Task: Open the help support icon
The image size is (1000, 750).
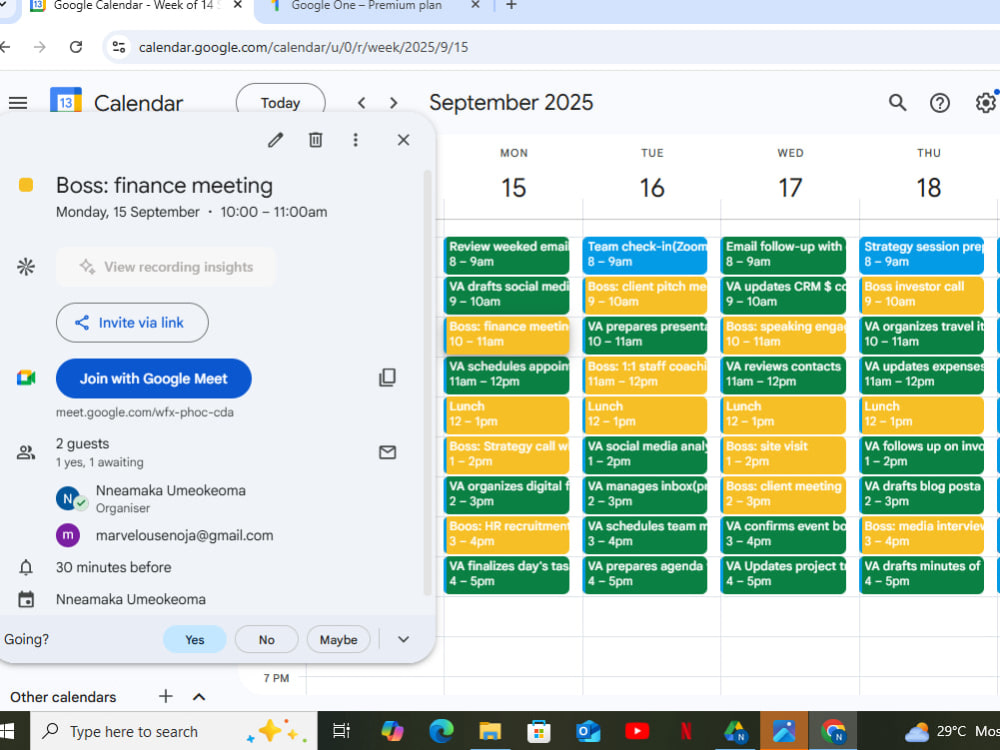Action: click(x=939, y=103)
